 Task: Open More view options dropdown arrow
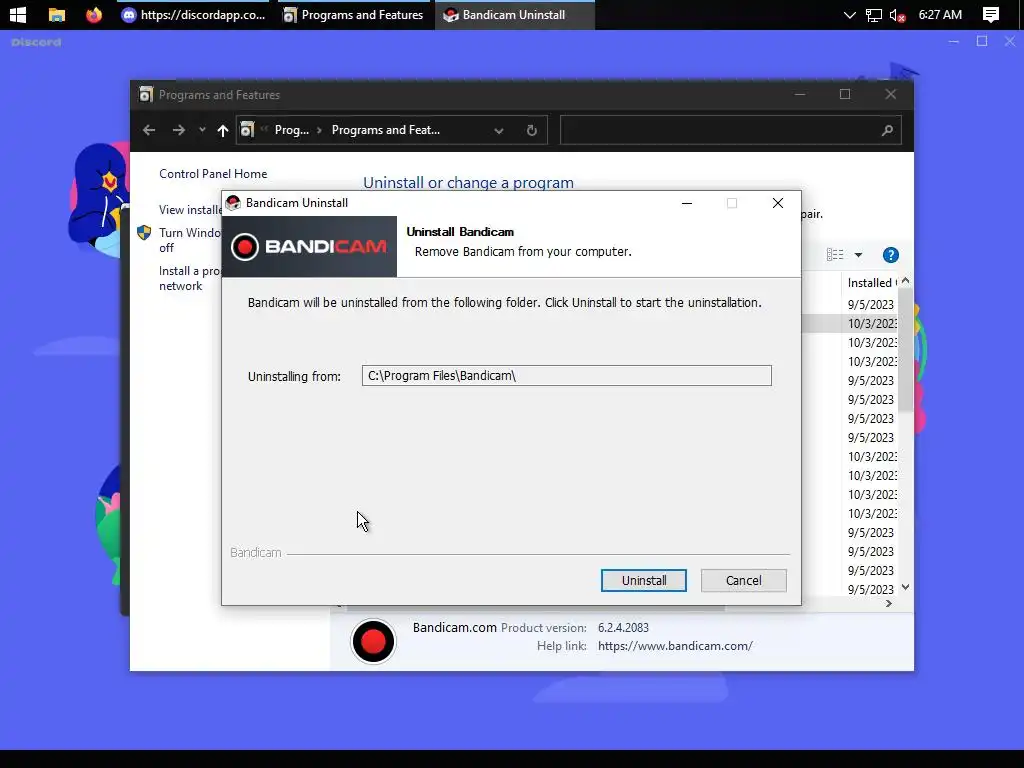858,255
